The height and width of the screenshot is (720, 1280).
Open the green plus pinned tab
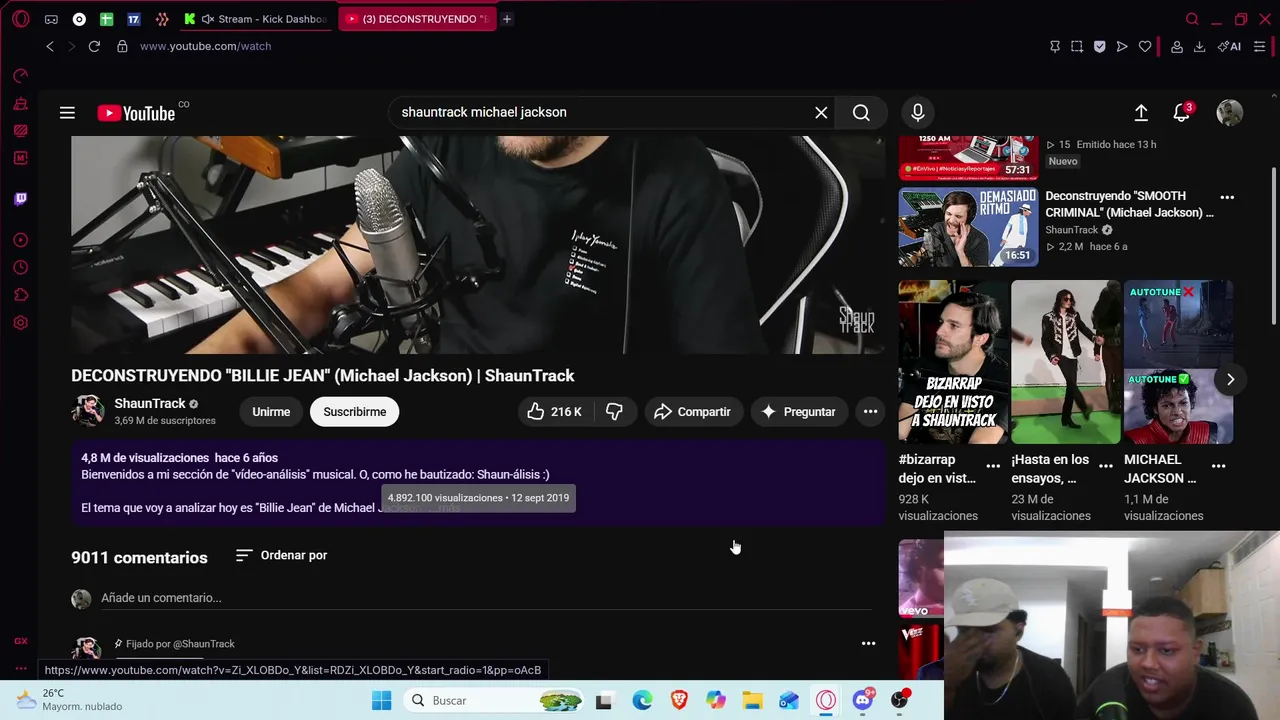[x=106, y=19]
